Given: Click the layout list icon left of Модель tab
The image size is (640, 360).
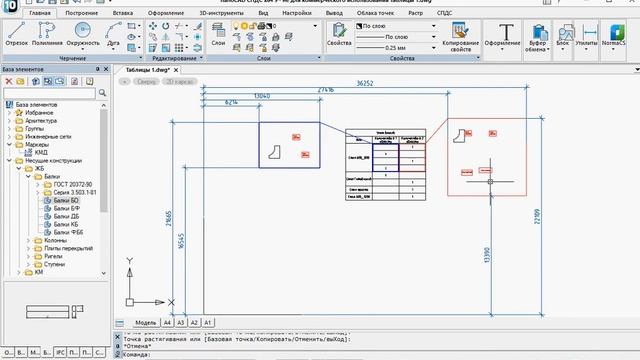Looking at the screenshot, I should (x=120, y=323).
